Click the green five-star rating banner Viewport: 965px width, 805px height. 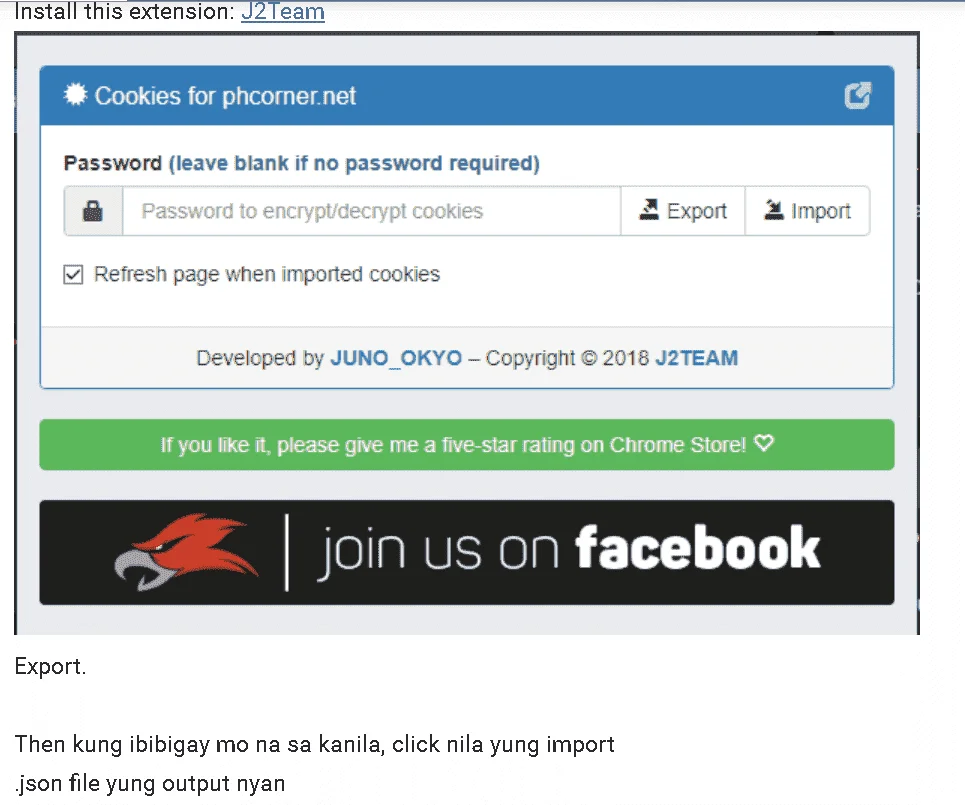click(x=466, y=445)
